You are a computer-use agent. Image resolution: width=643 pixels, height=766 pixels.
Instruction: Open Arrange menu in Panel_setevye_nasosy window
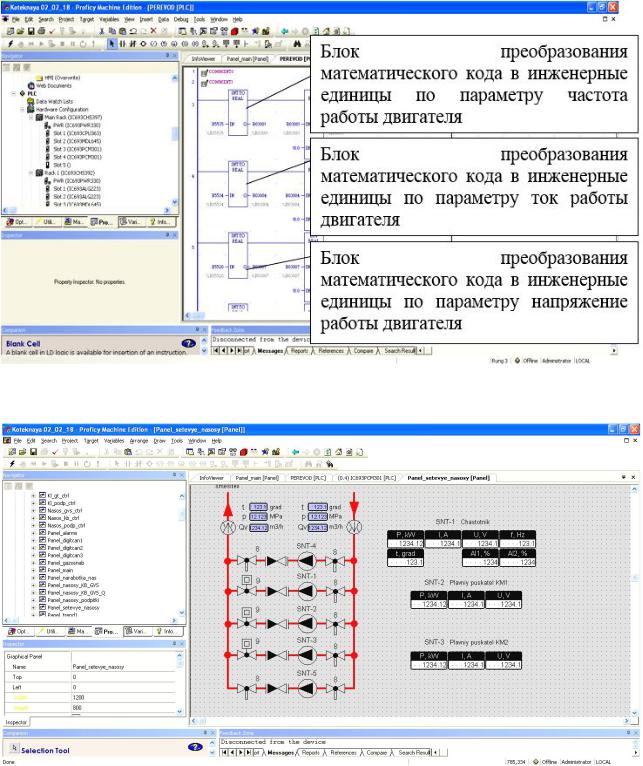tap(139, 441)
